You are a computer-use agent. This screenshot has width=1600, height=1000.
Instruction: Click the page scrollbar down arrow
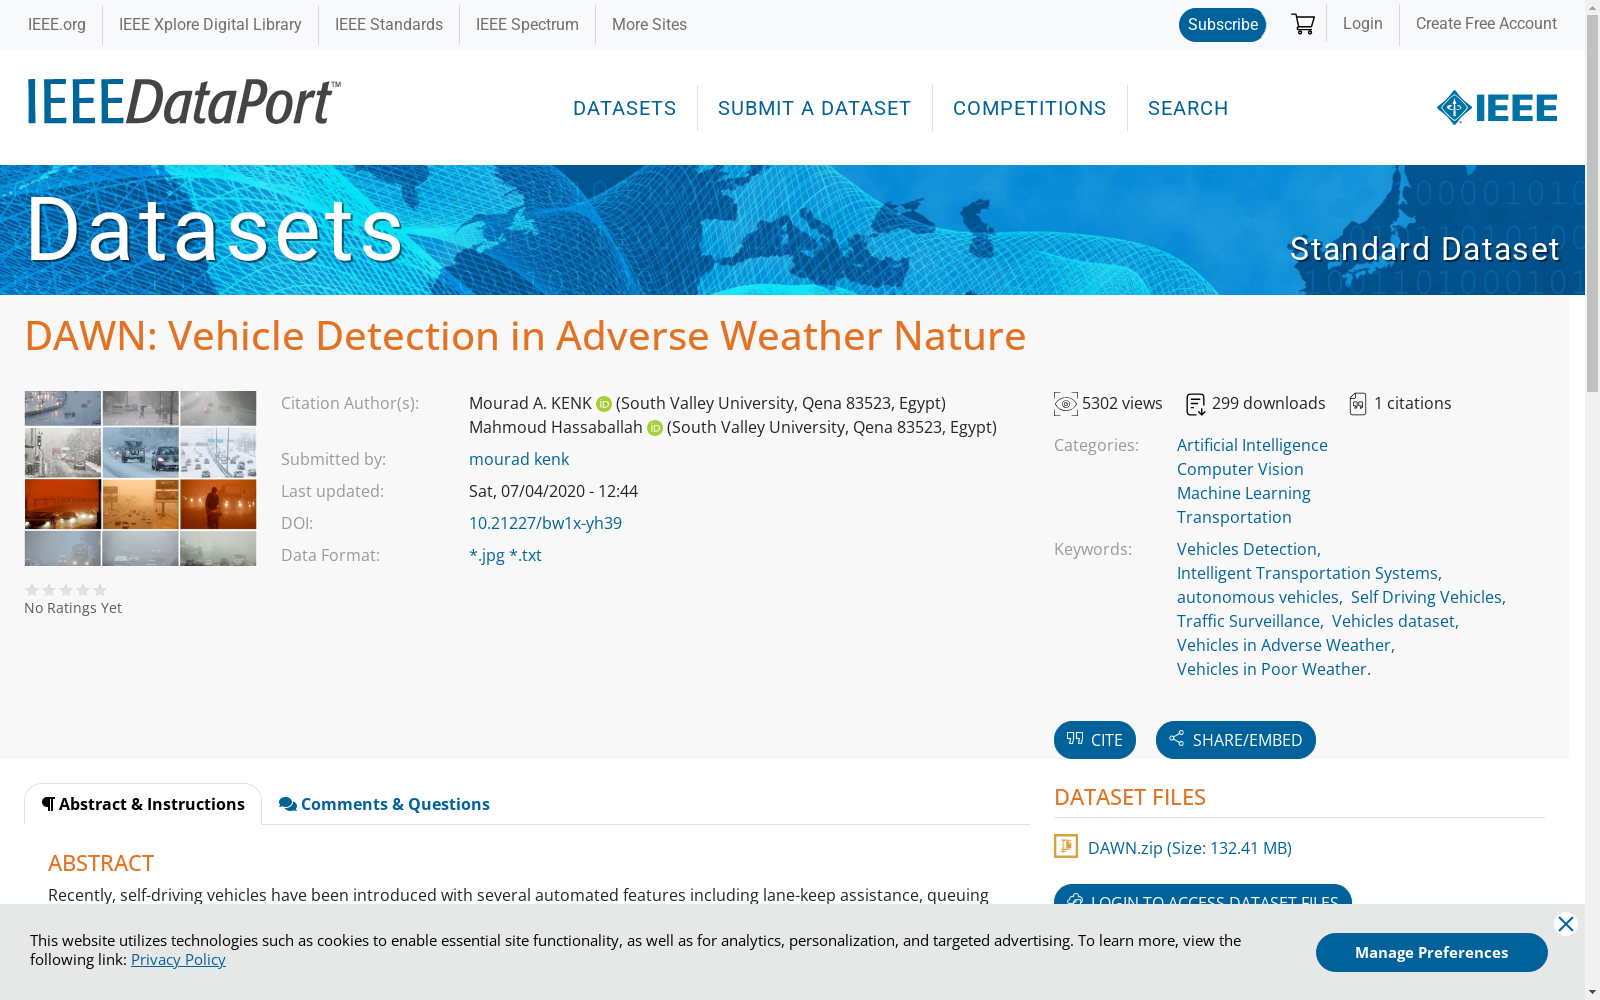[1592, 992]
